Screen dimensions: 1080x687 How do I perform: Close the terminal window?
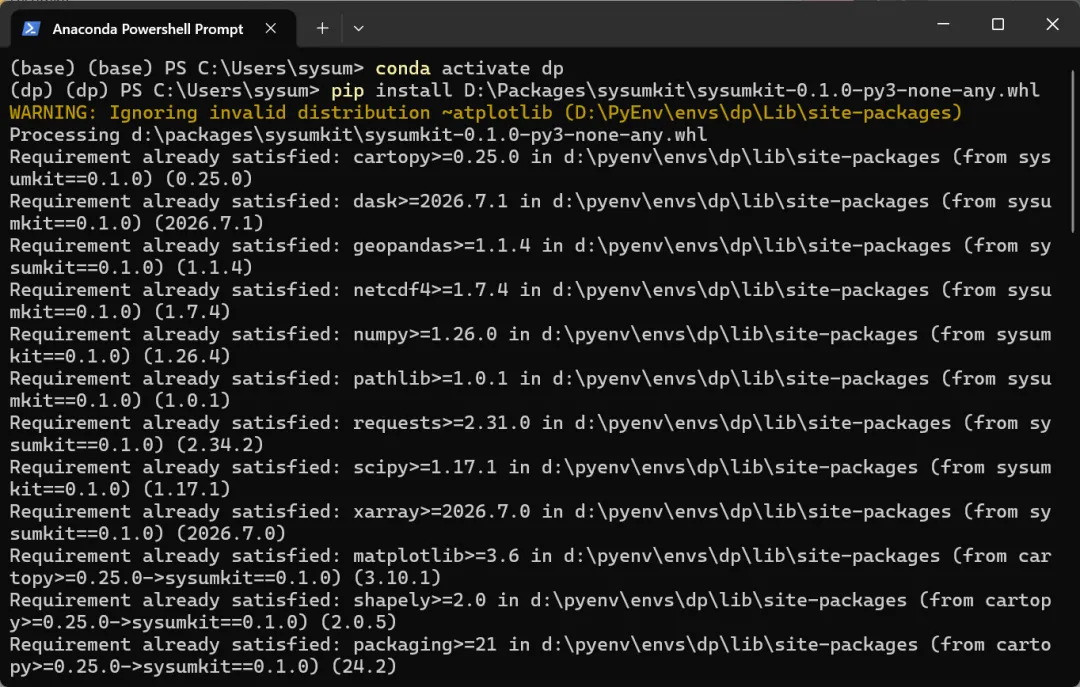[x=1052, y=24]
